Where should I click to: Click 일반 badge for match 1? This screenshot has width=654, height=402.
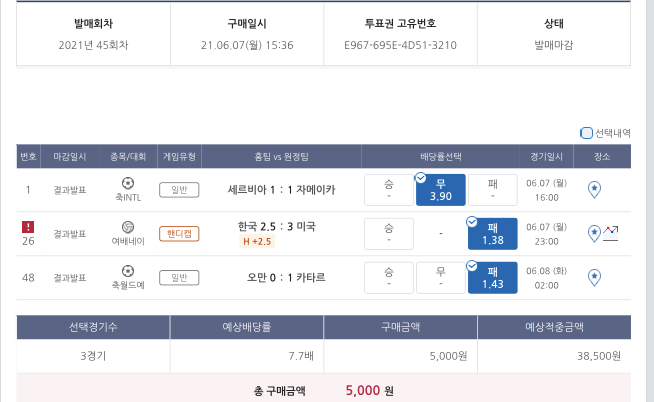[x=179, y=189]
